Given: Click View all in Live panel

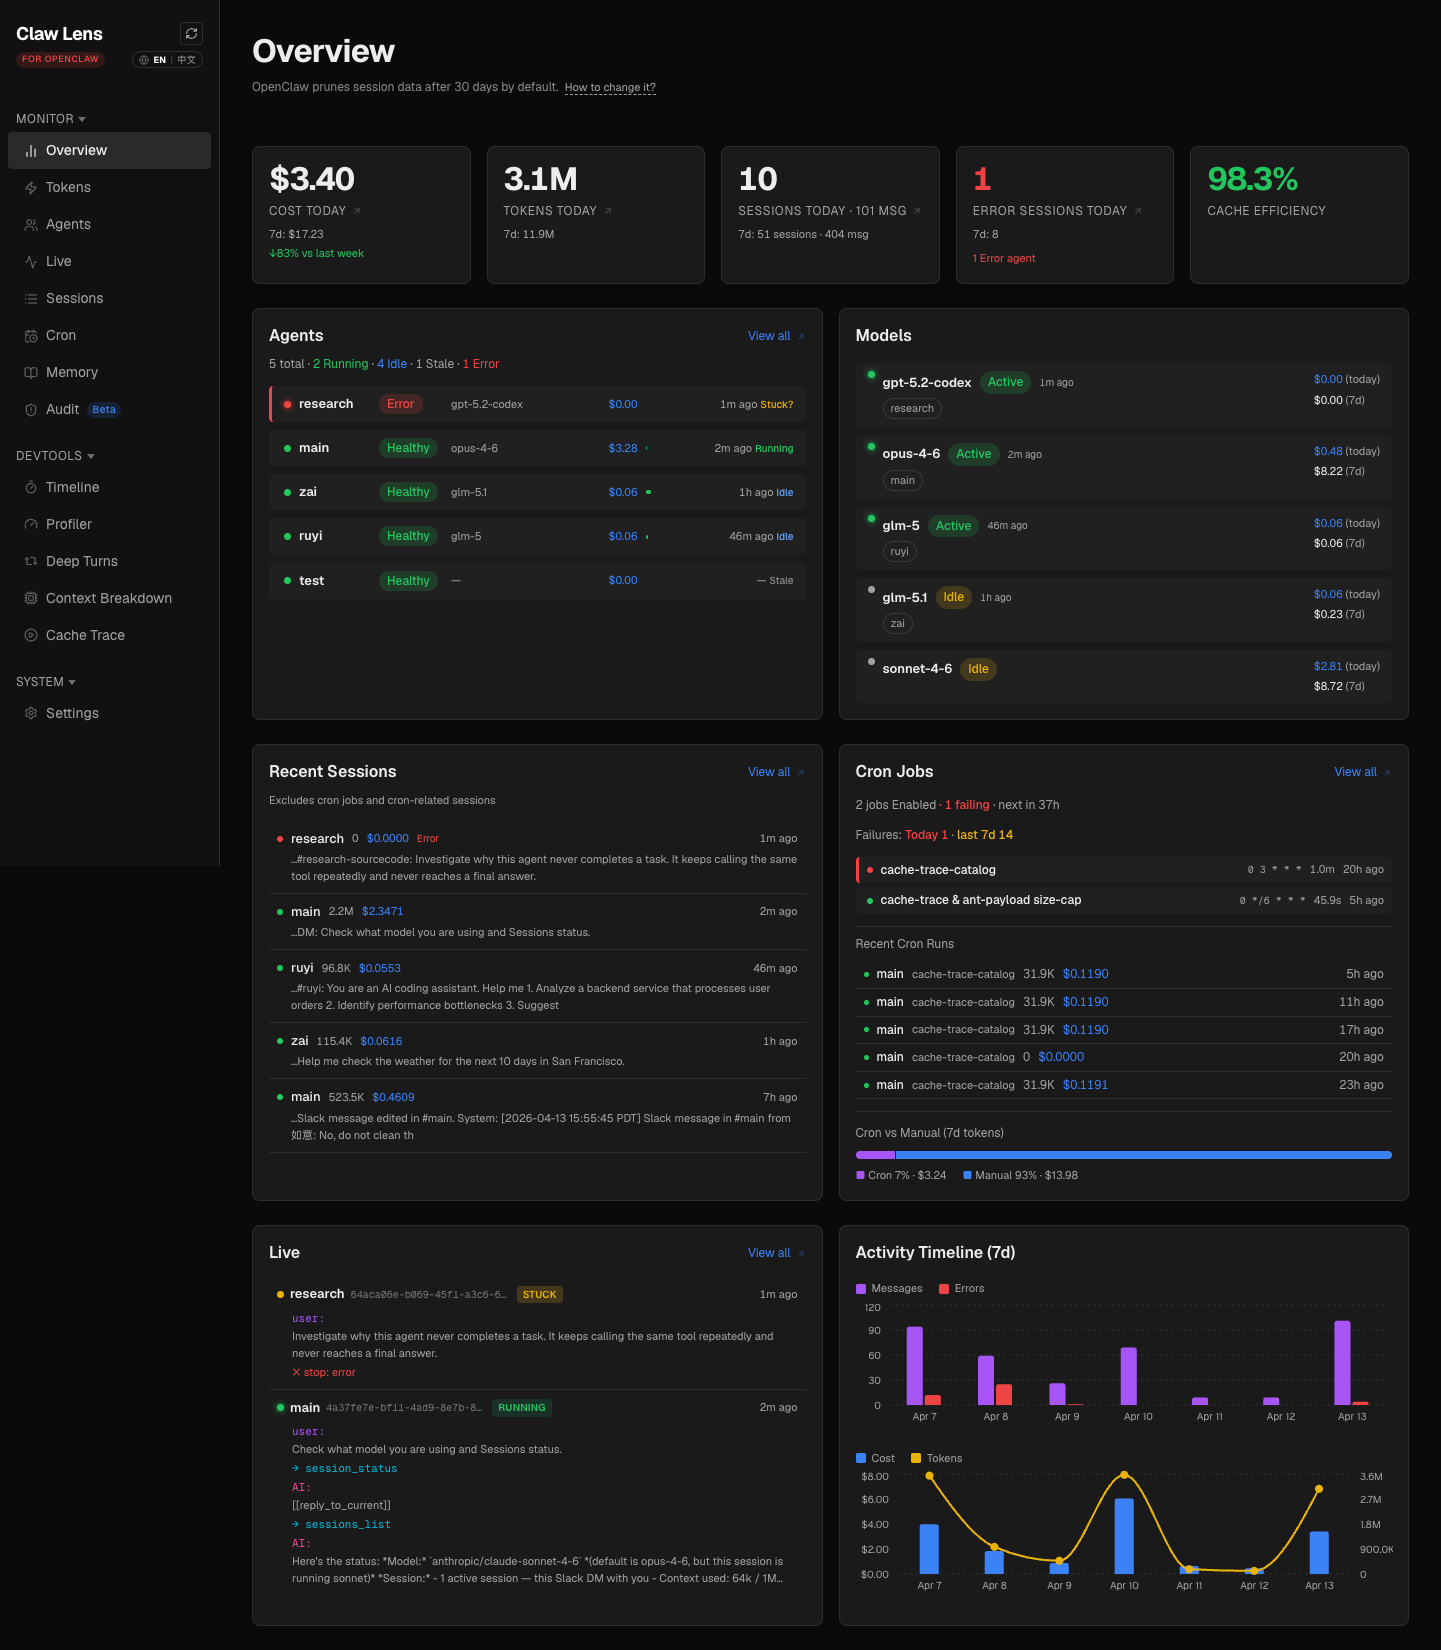Looking at the screenshot, I should [776, 1253].
